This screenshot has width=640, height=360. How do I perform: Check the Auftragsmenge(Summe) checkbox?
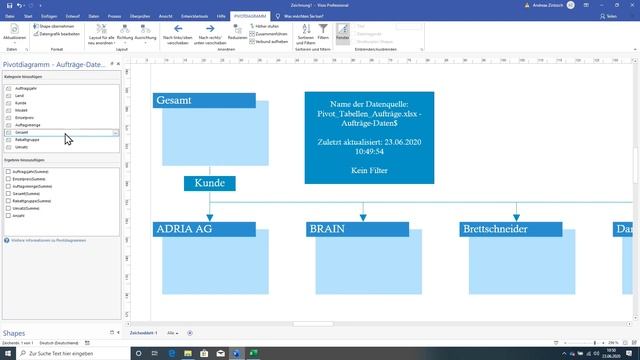[x=8, y=187]
